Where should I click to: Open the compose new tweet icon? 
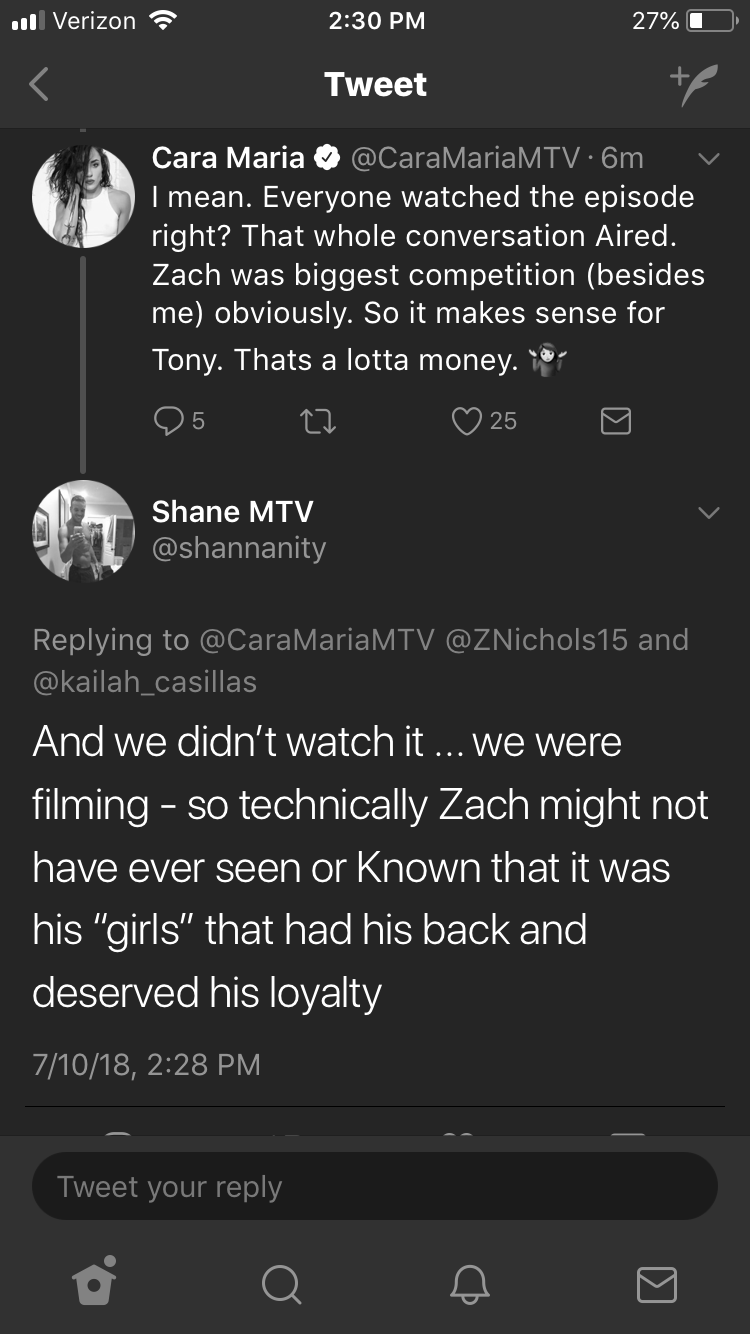(694, 85)
